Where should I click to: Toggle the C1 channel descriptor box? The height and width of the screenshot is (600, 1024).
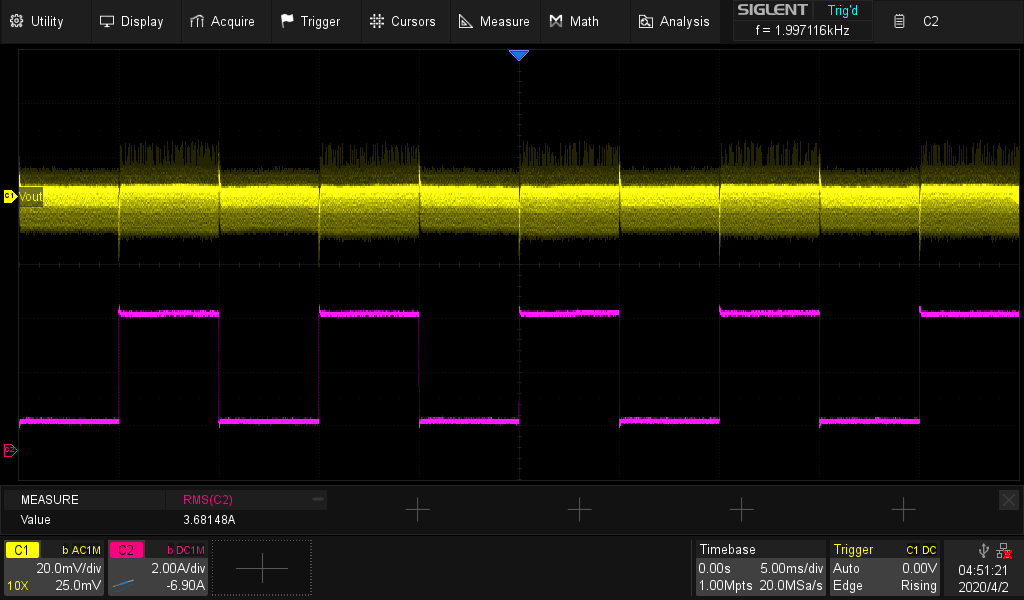[x=54, y=568]
